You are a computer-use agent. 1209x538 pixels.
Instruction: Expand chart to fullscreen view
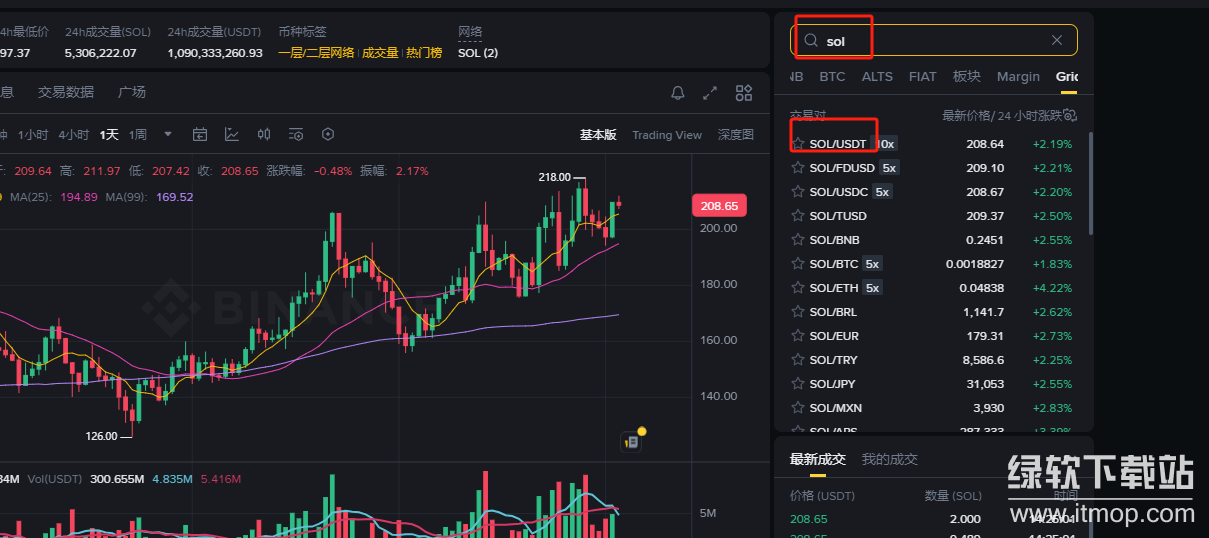click(x=710, y=93)
